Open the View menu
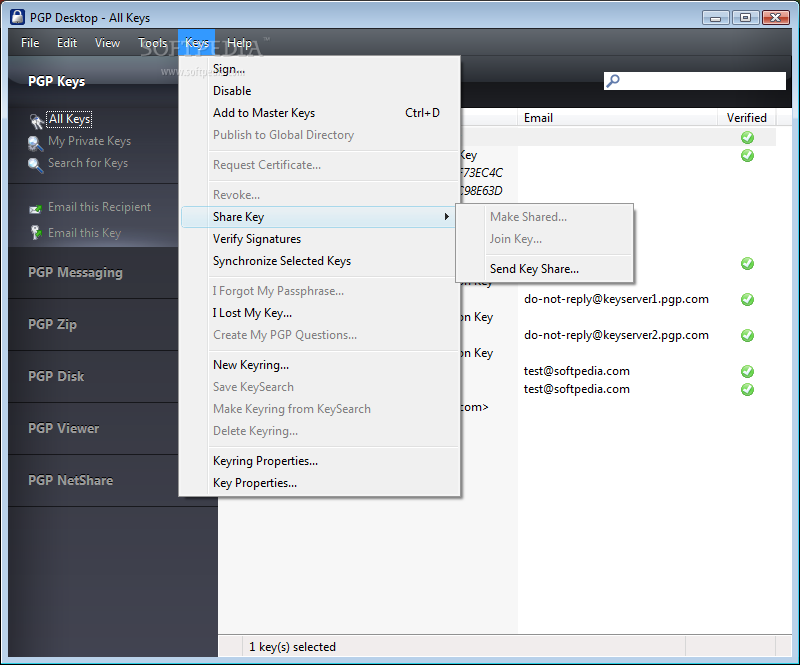Screen dimensions: 800x665 click(x=107, y=43)
